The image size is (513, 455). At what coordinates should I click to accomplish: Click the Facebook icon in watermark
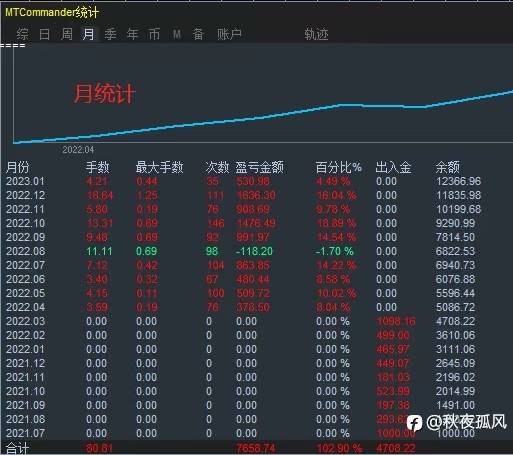coord(414,423)
